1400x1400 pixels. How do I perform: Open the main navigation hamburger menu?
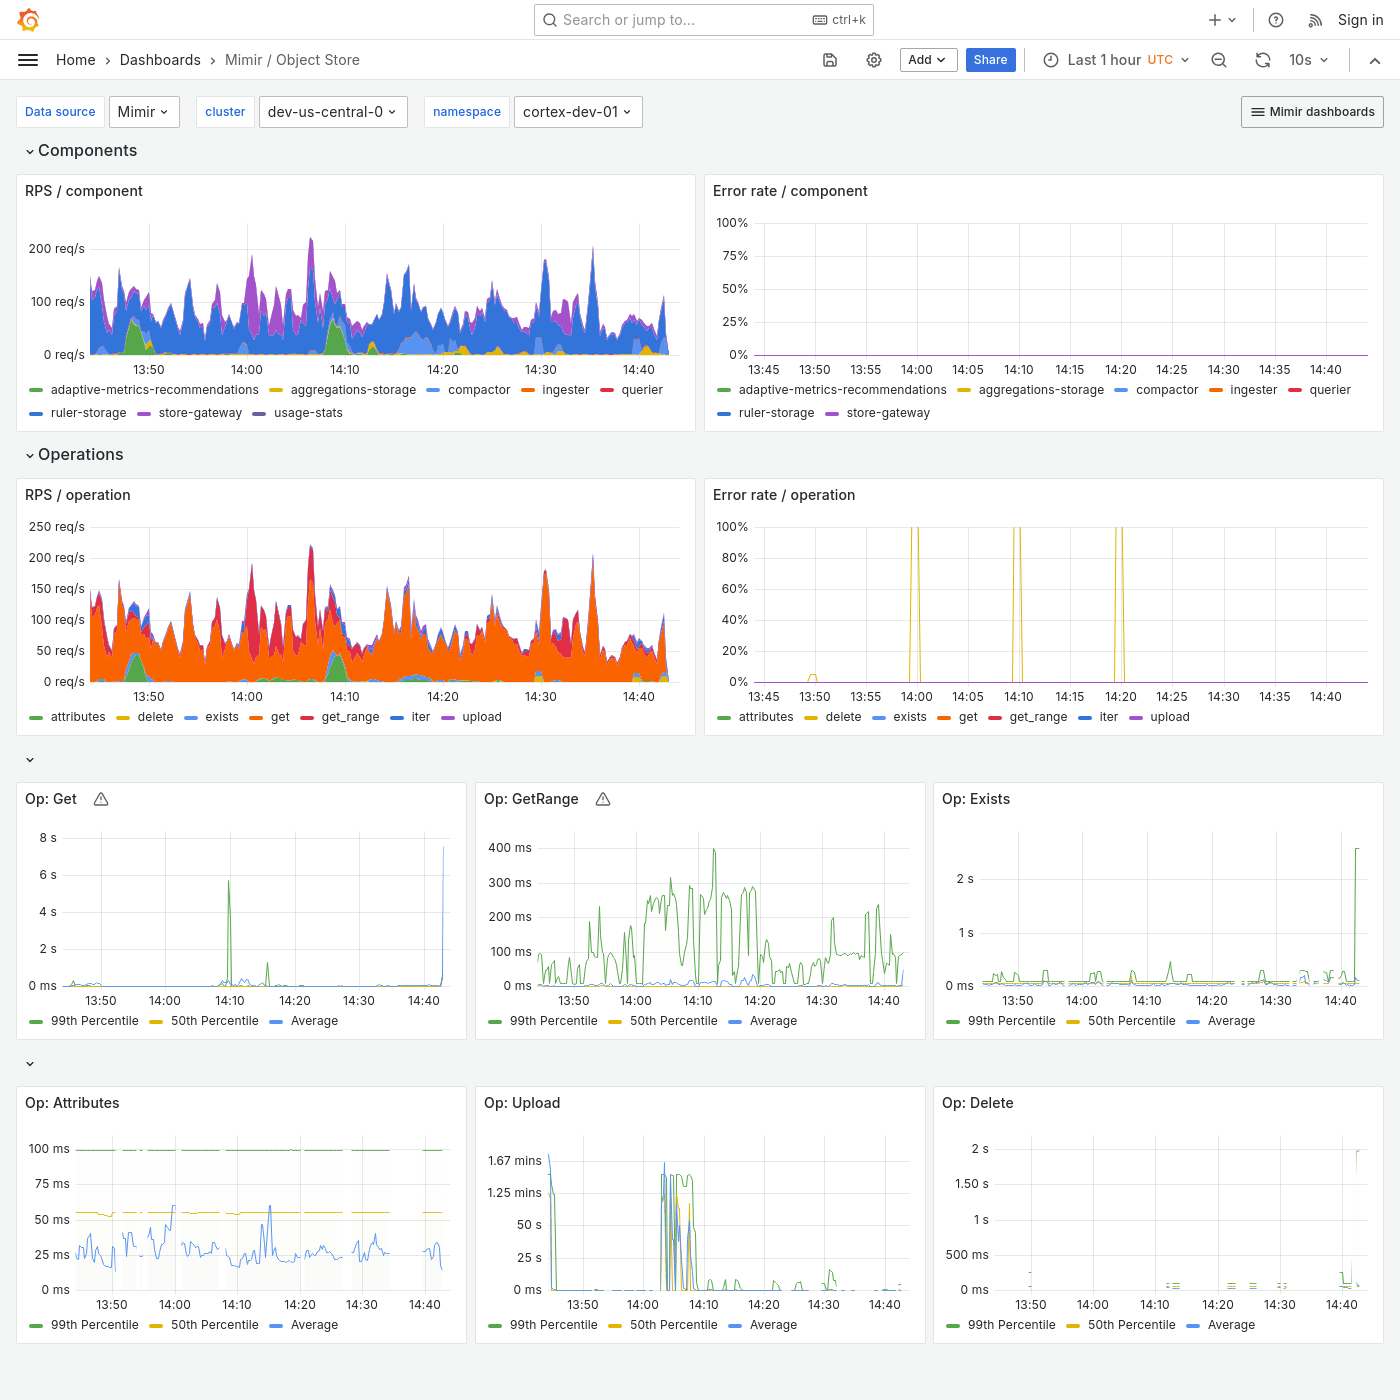point(27,60)
